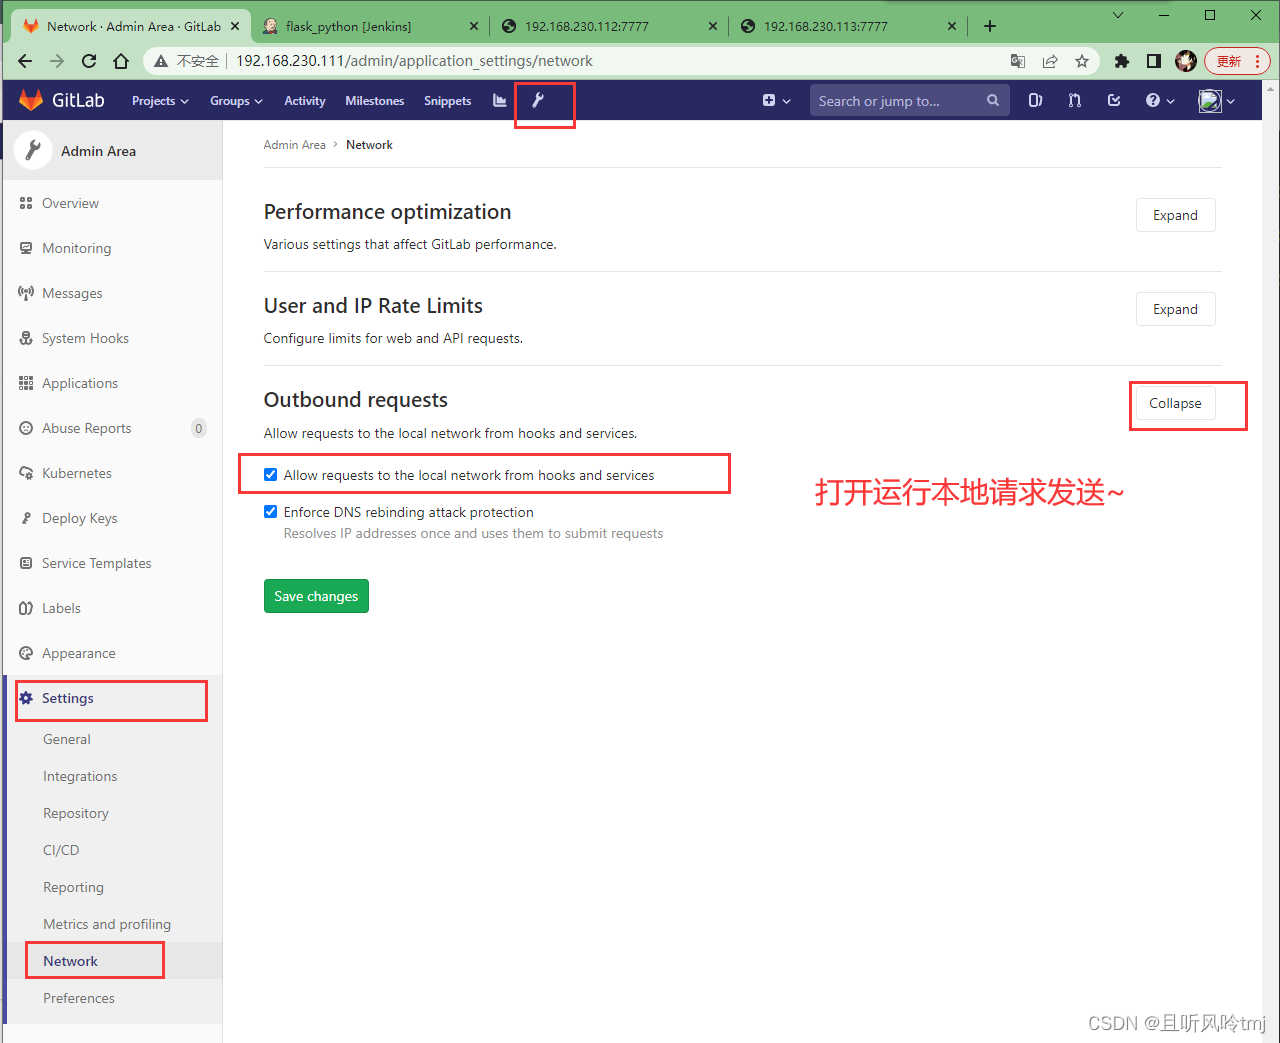Open the analytics chart icon in navbar

tap(500, 101)
